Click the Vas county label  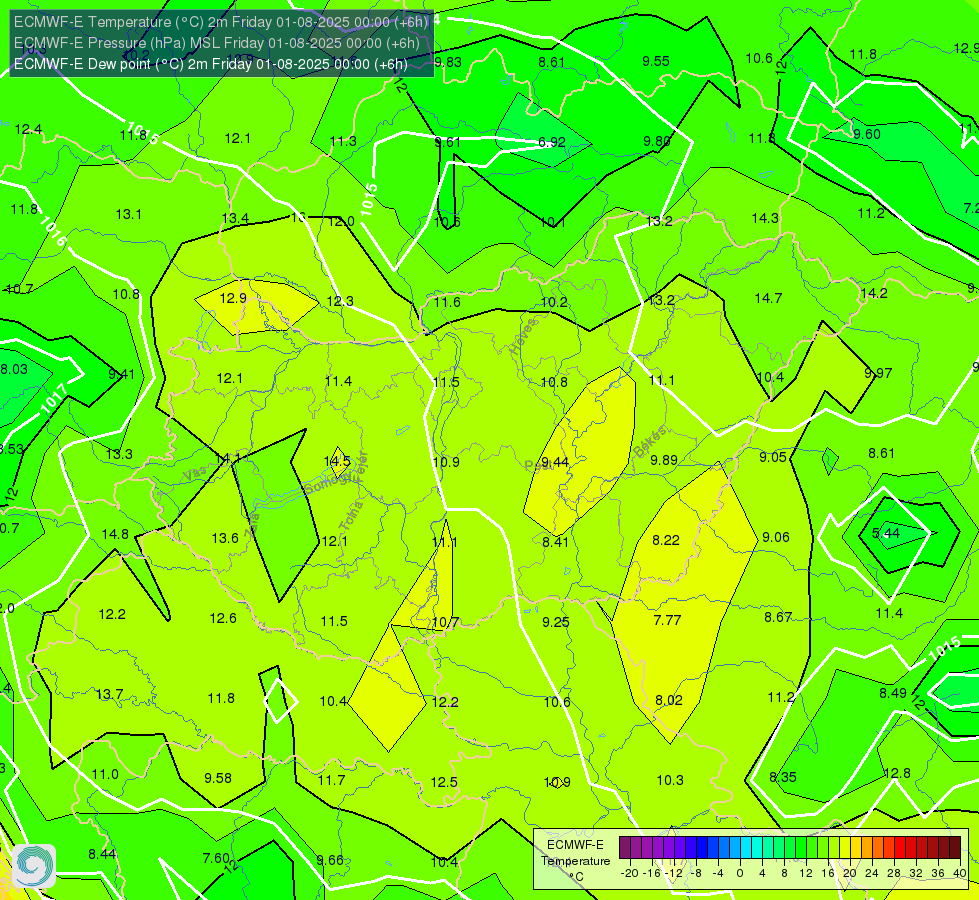(x=195, y=475)
